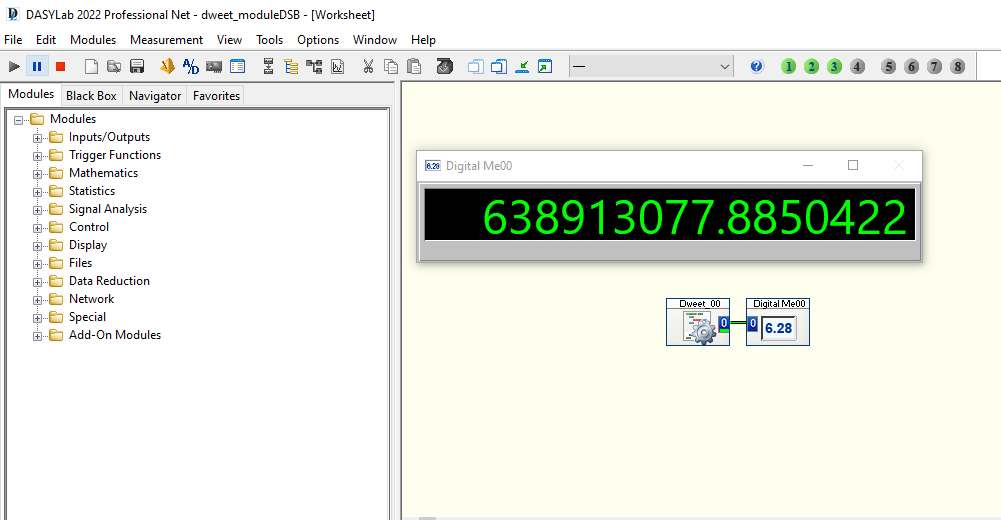Expand the Display folder
The height and width of the screenshot is (520, 1001).
click(x=37, y=246)
